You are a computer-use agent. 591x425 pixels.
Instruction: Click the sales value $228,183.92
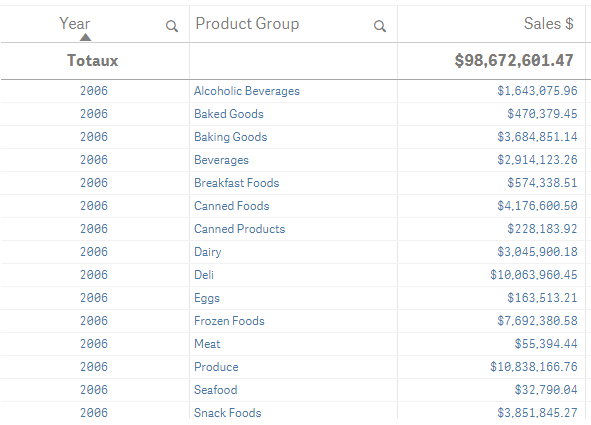(542, 229)
